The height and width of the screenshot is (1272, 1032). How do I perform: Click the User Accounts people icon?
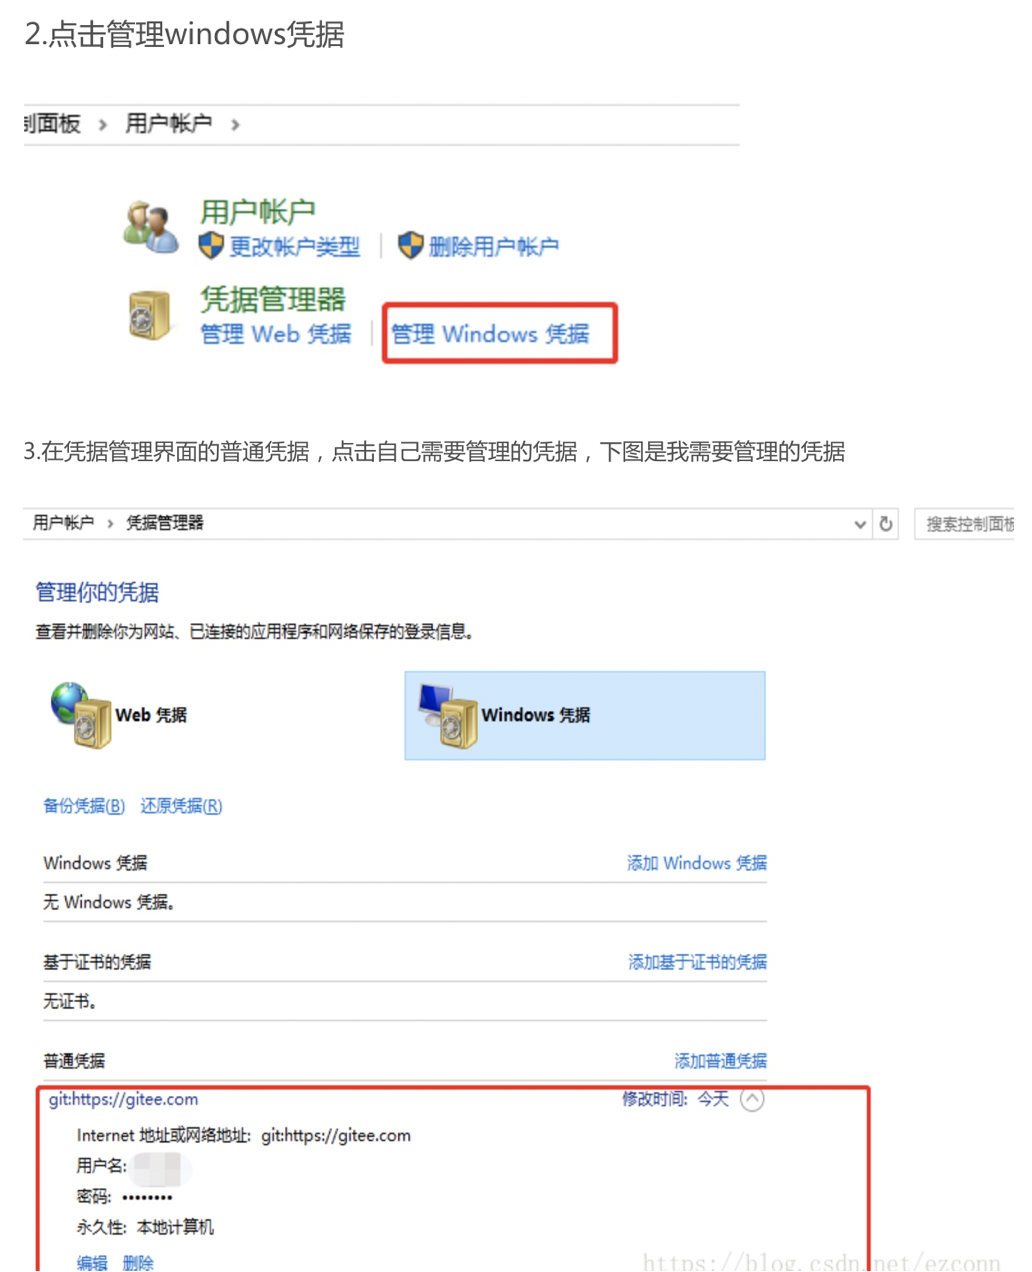(150, 226)
